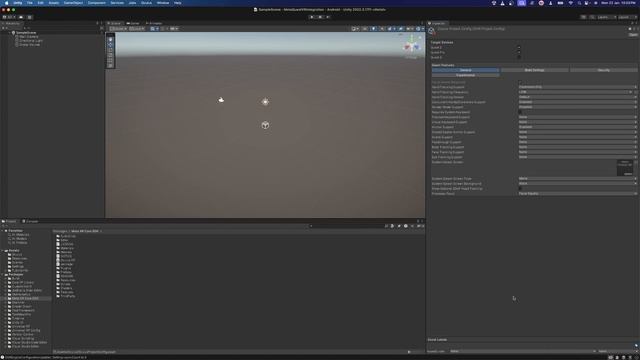640x360 pixels.
Task: Select the Security features tab
Action: [604, 70]
